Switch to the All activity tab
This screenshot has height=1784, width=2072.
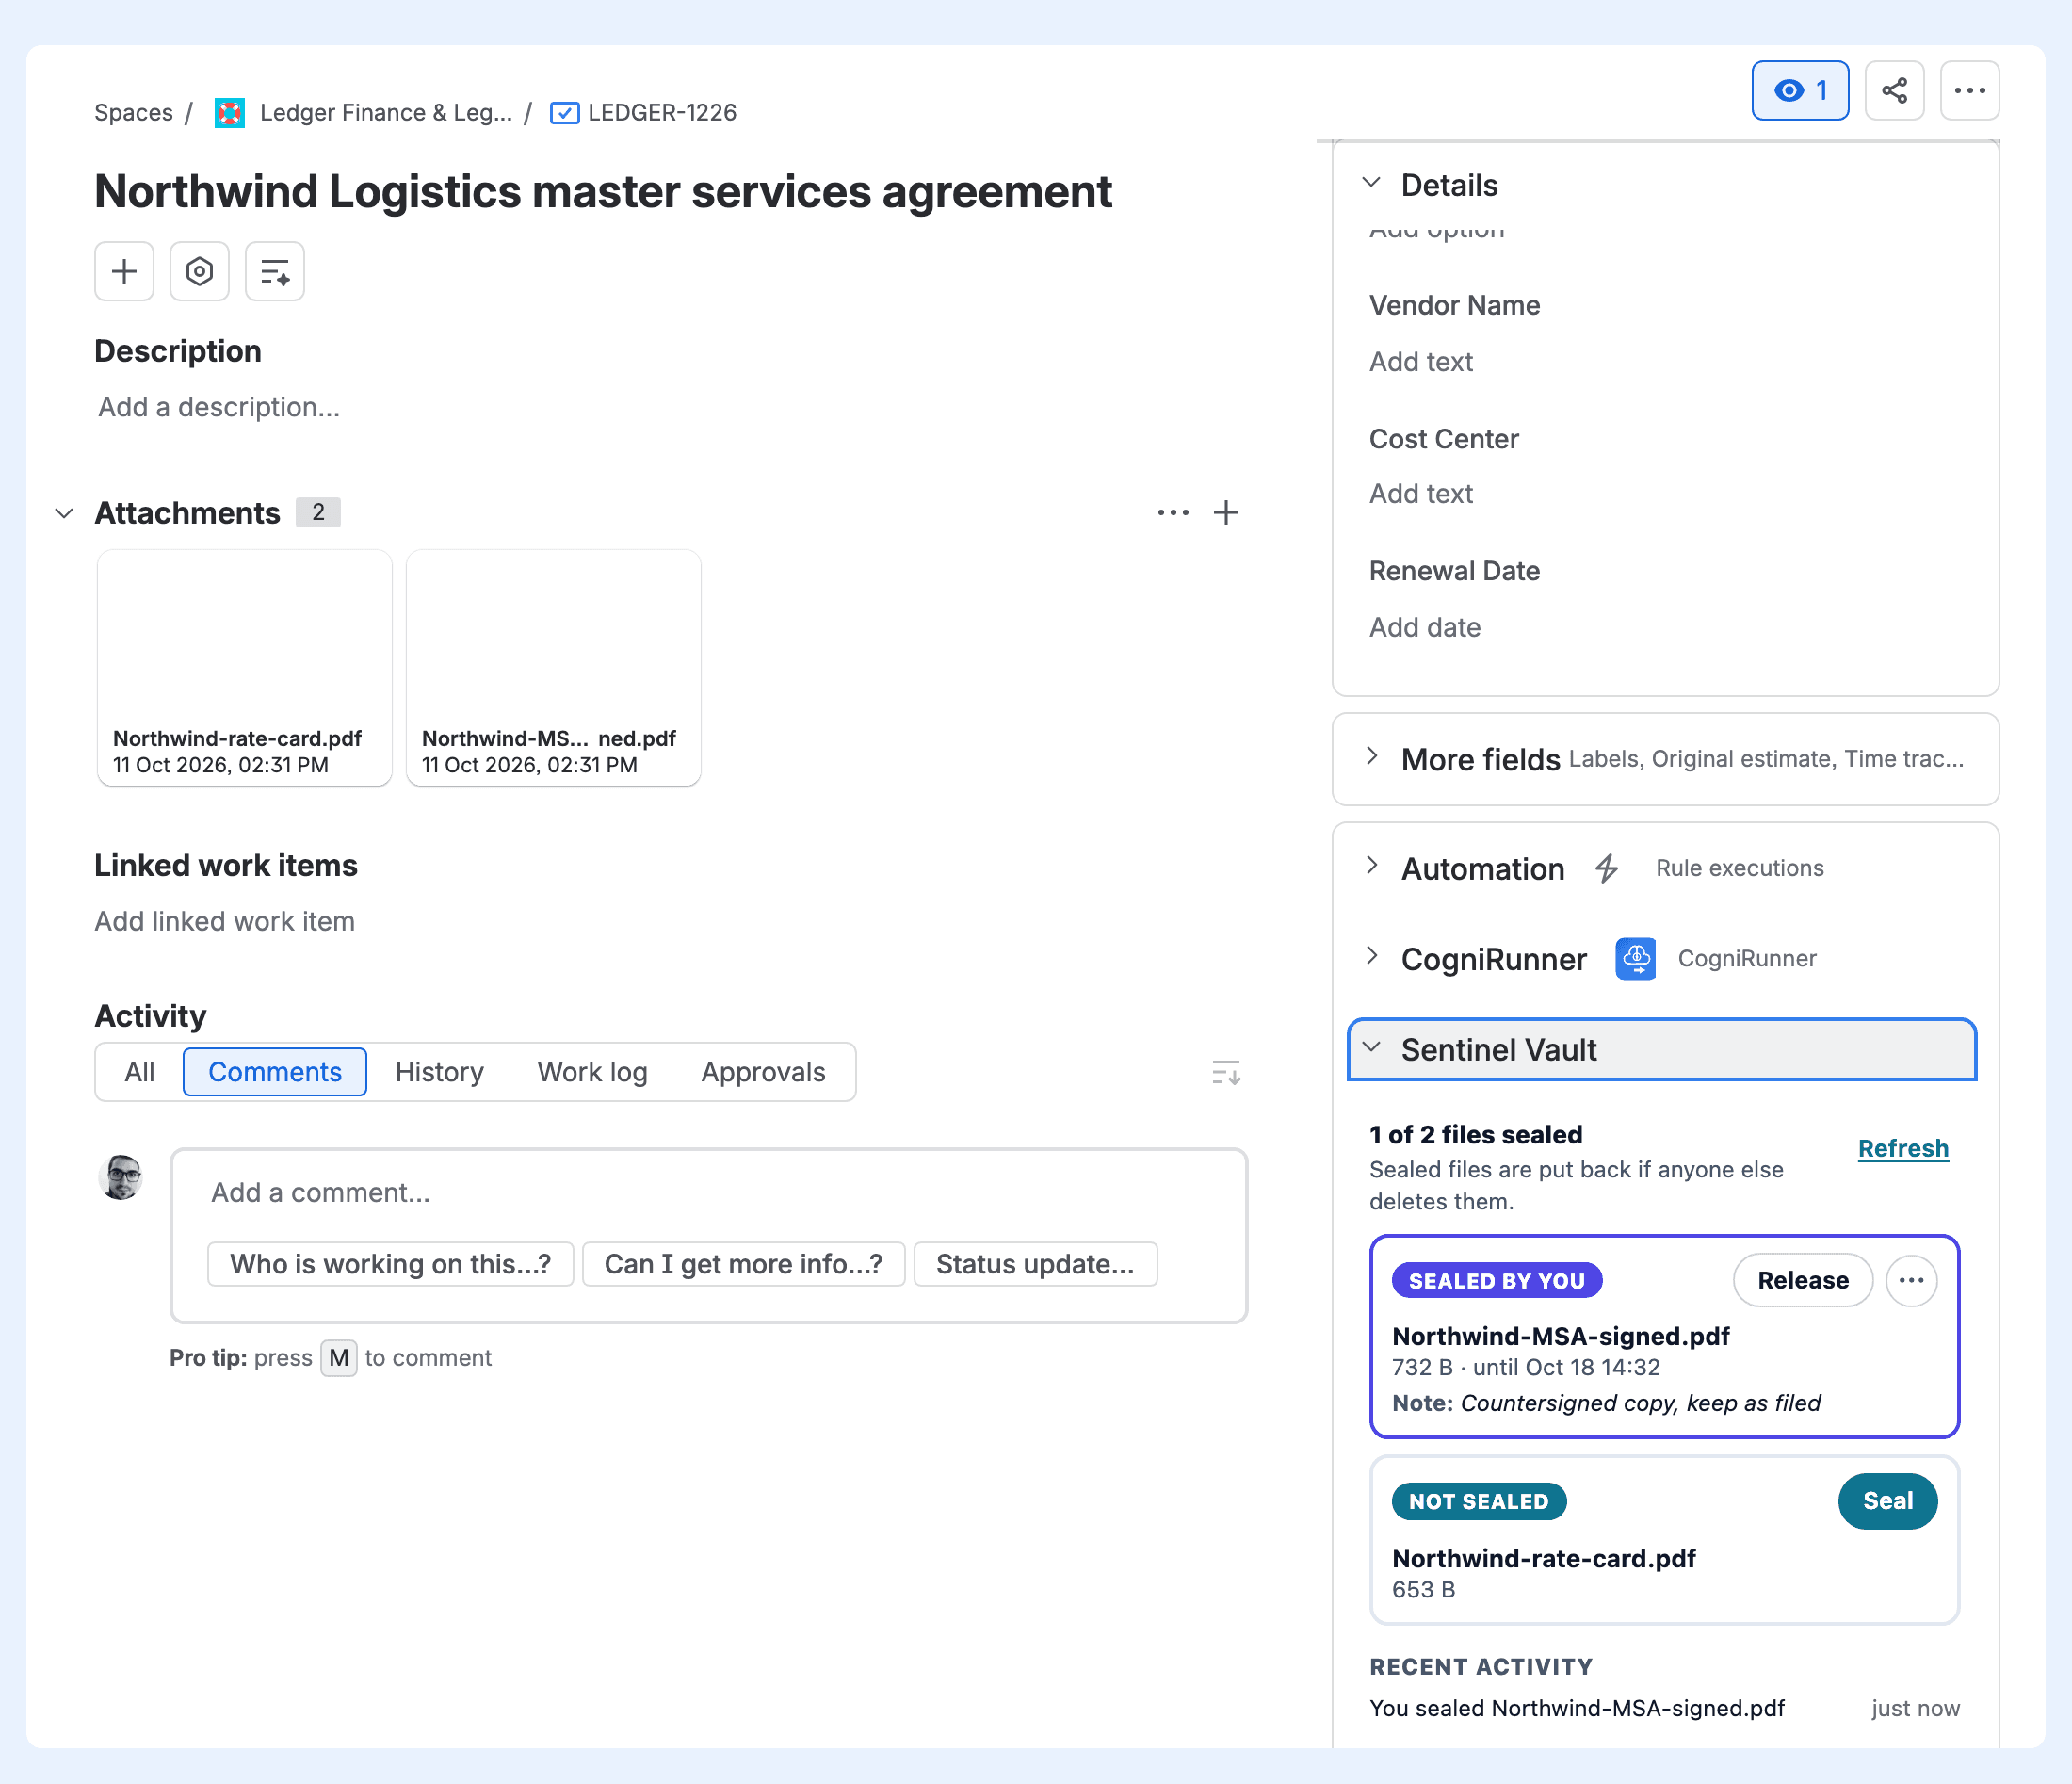(x=140, y=1072)
